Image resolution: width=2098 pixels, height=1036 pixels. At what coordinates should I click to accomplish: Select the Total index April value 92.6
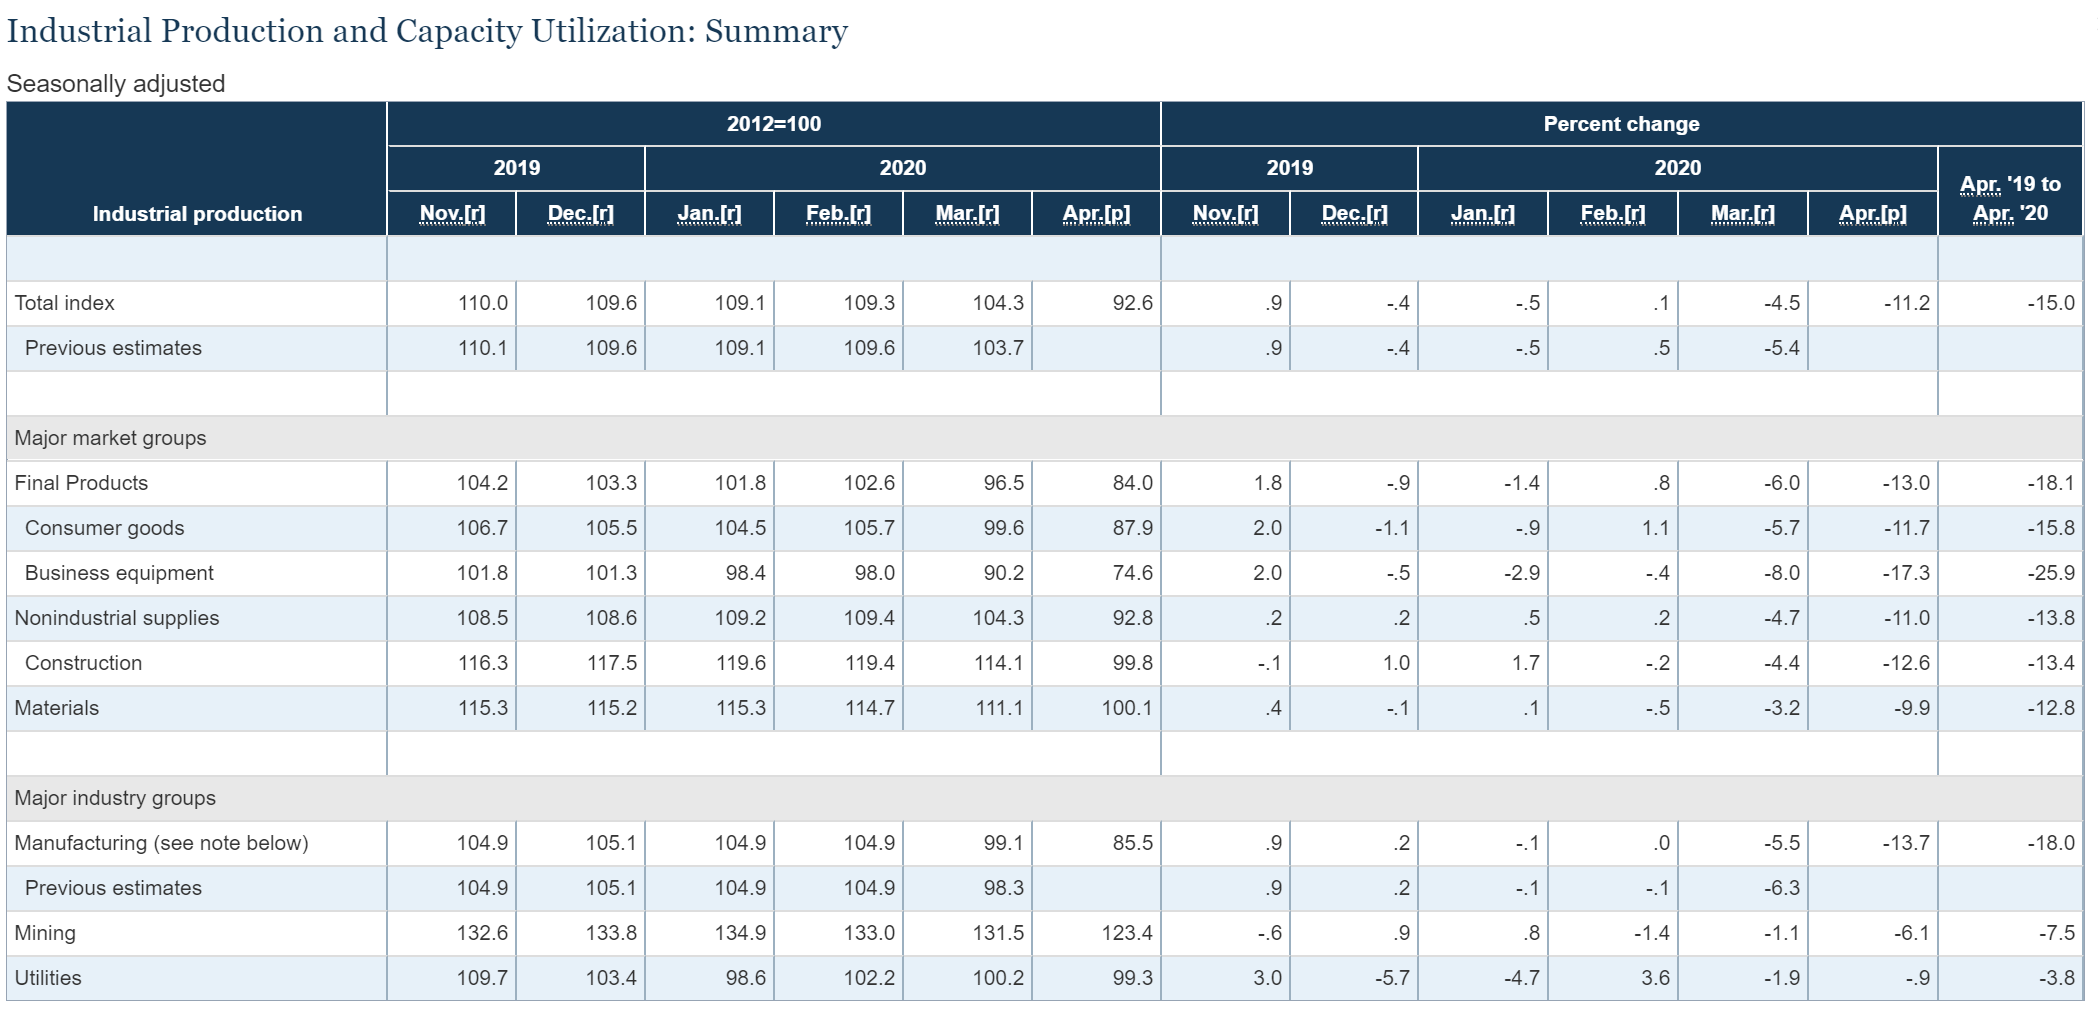1132,303
